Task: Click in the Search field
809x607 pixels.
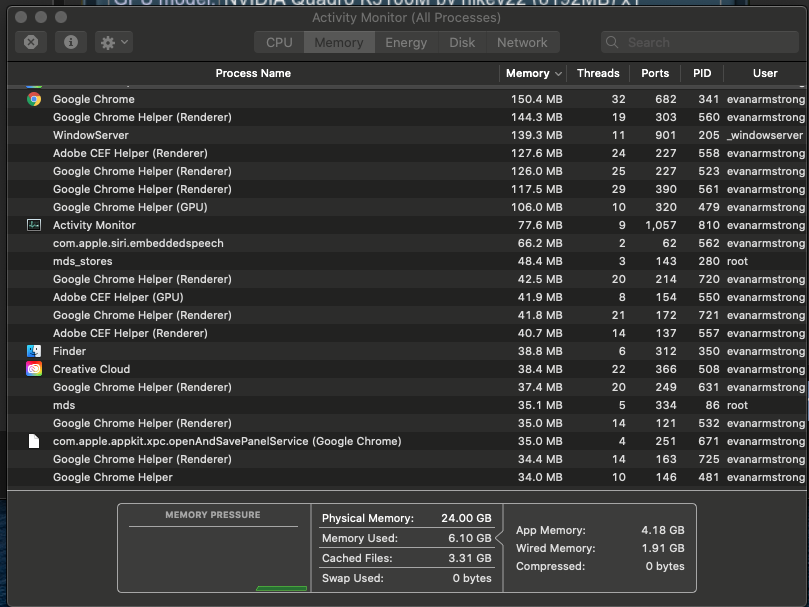Action: [x=700, y=42]
